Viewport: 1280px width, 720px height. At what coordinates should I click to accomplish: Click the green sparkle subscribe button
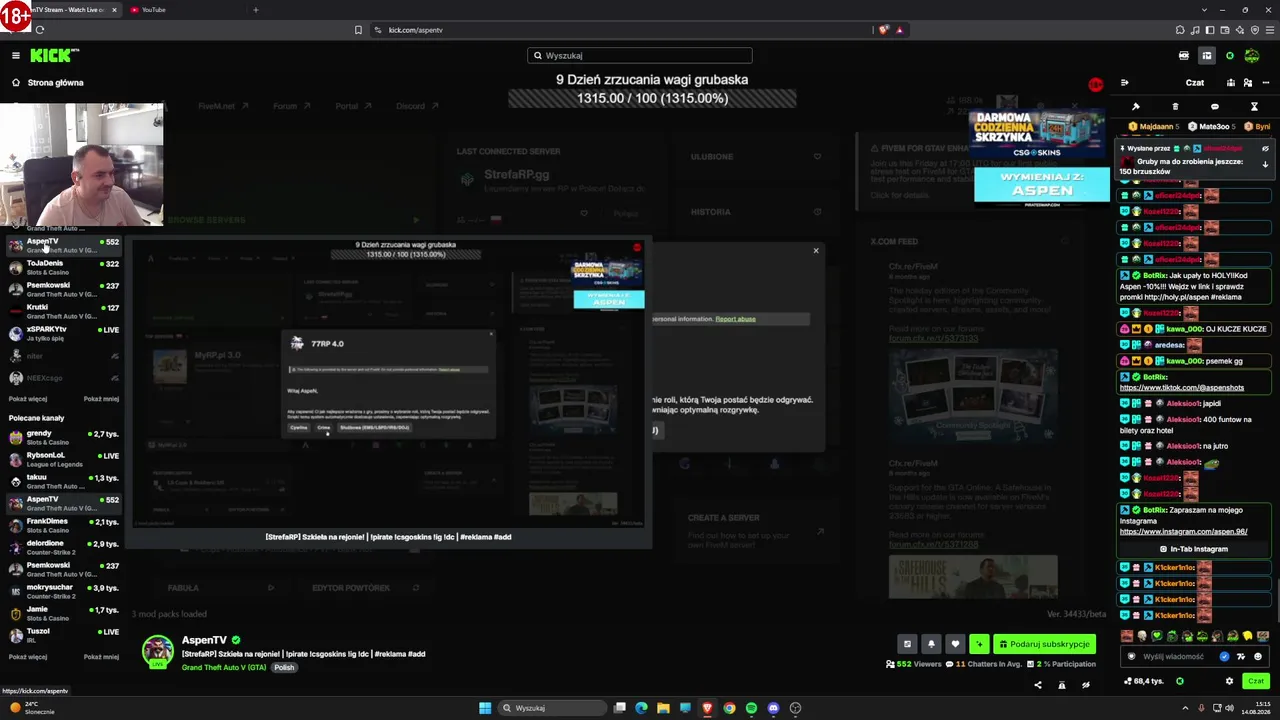[979, 644]
